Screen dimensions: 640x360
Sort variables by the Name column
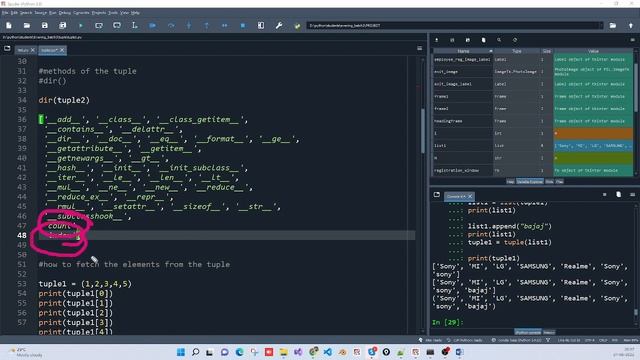463,51
